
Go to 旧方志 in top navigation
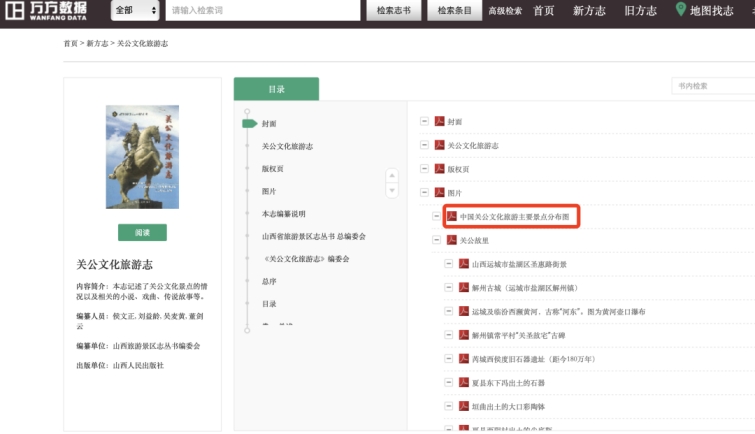click(x=640, y=10)
